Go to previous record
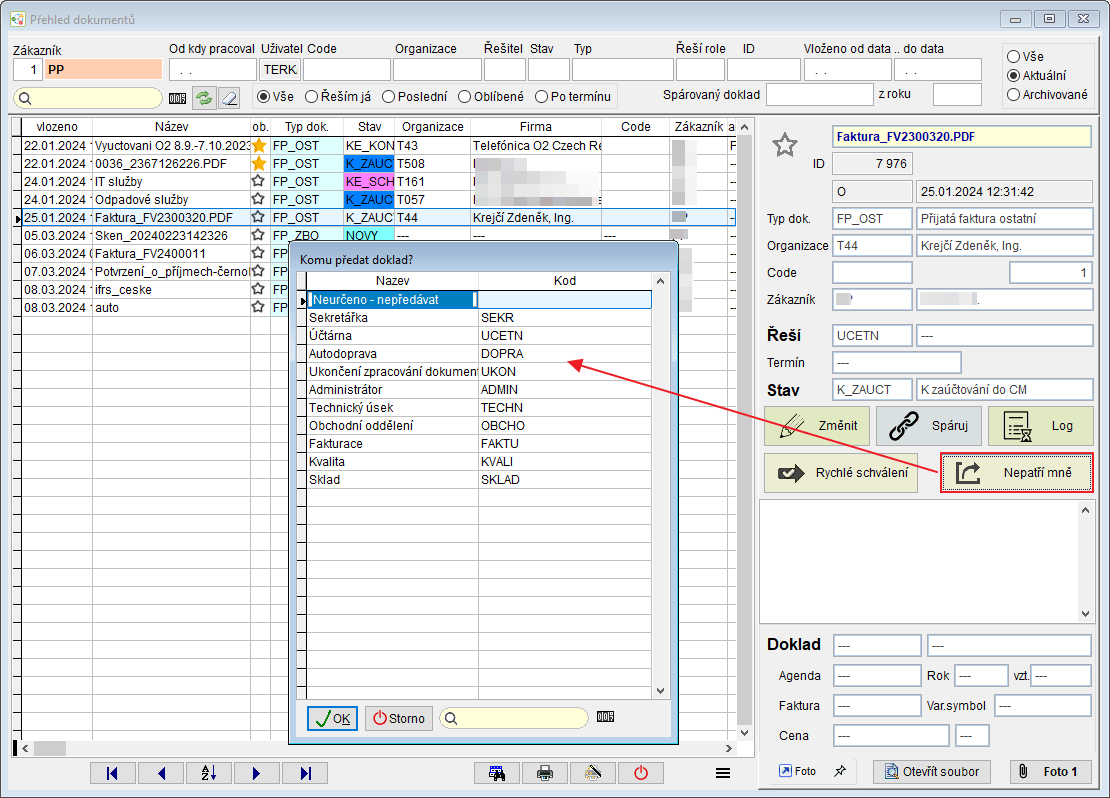1110x798 pixels. [x=161, y=773]
